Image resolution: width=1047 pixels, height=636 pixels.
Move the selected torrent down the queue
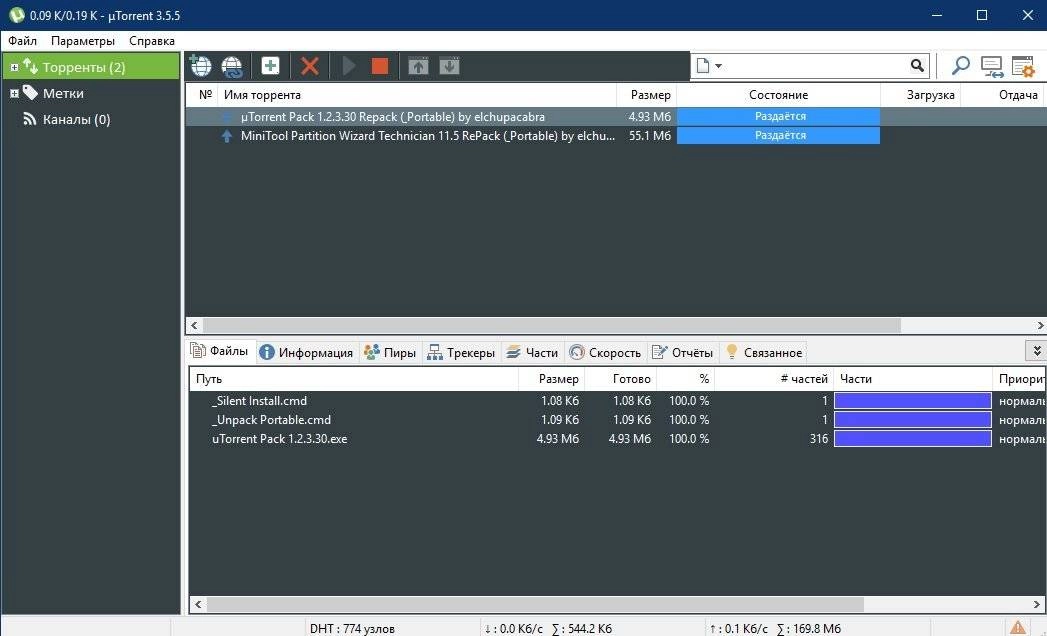click(x=448, y=65)
